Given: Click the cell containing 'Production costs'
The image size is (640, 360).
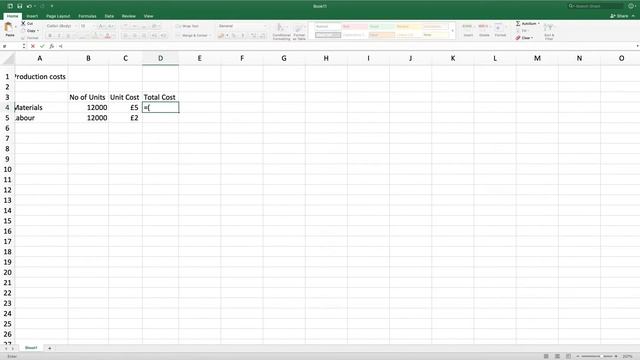Looking at the screenshot, I should click(41, 76).
